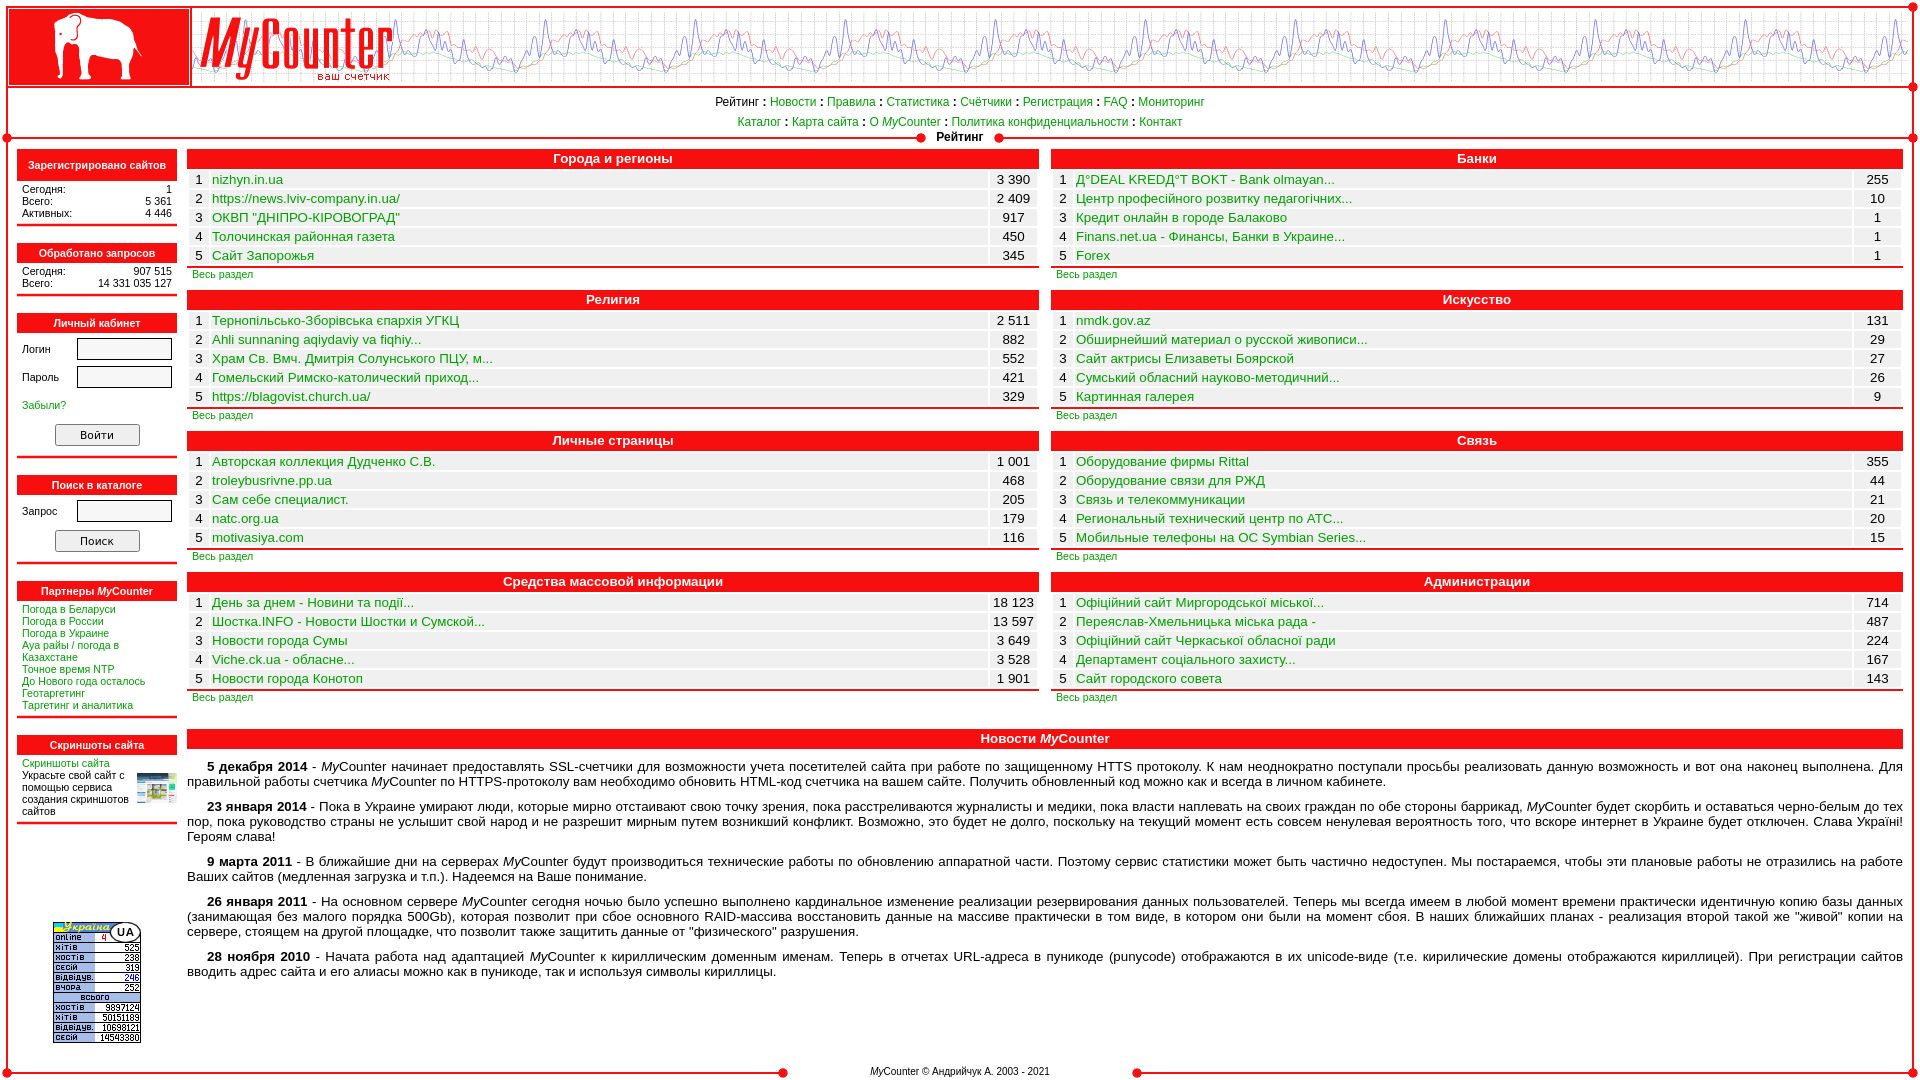Open the Viche.ck.ua link

tap(283, 660)
